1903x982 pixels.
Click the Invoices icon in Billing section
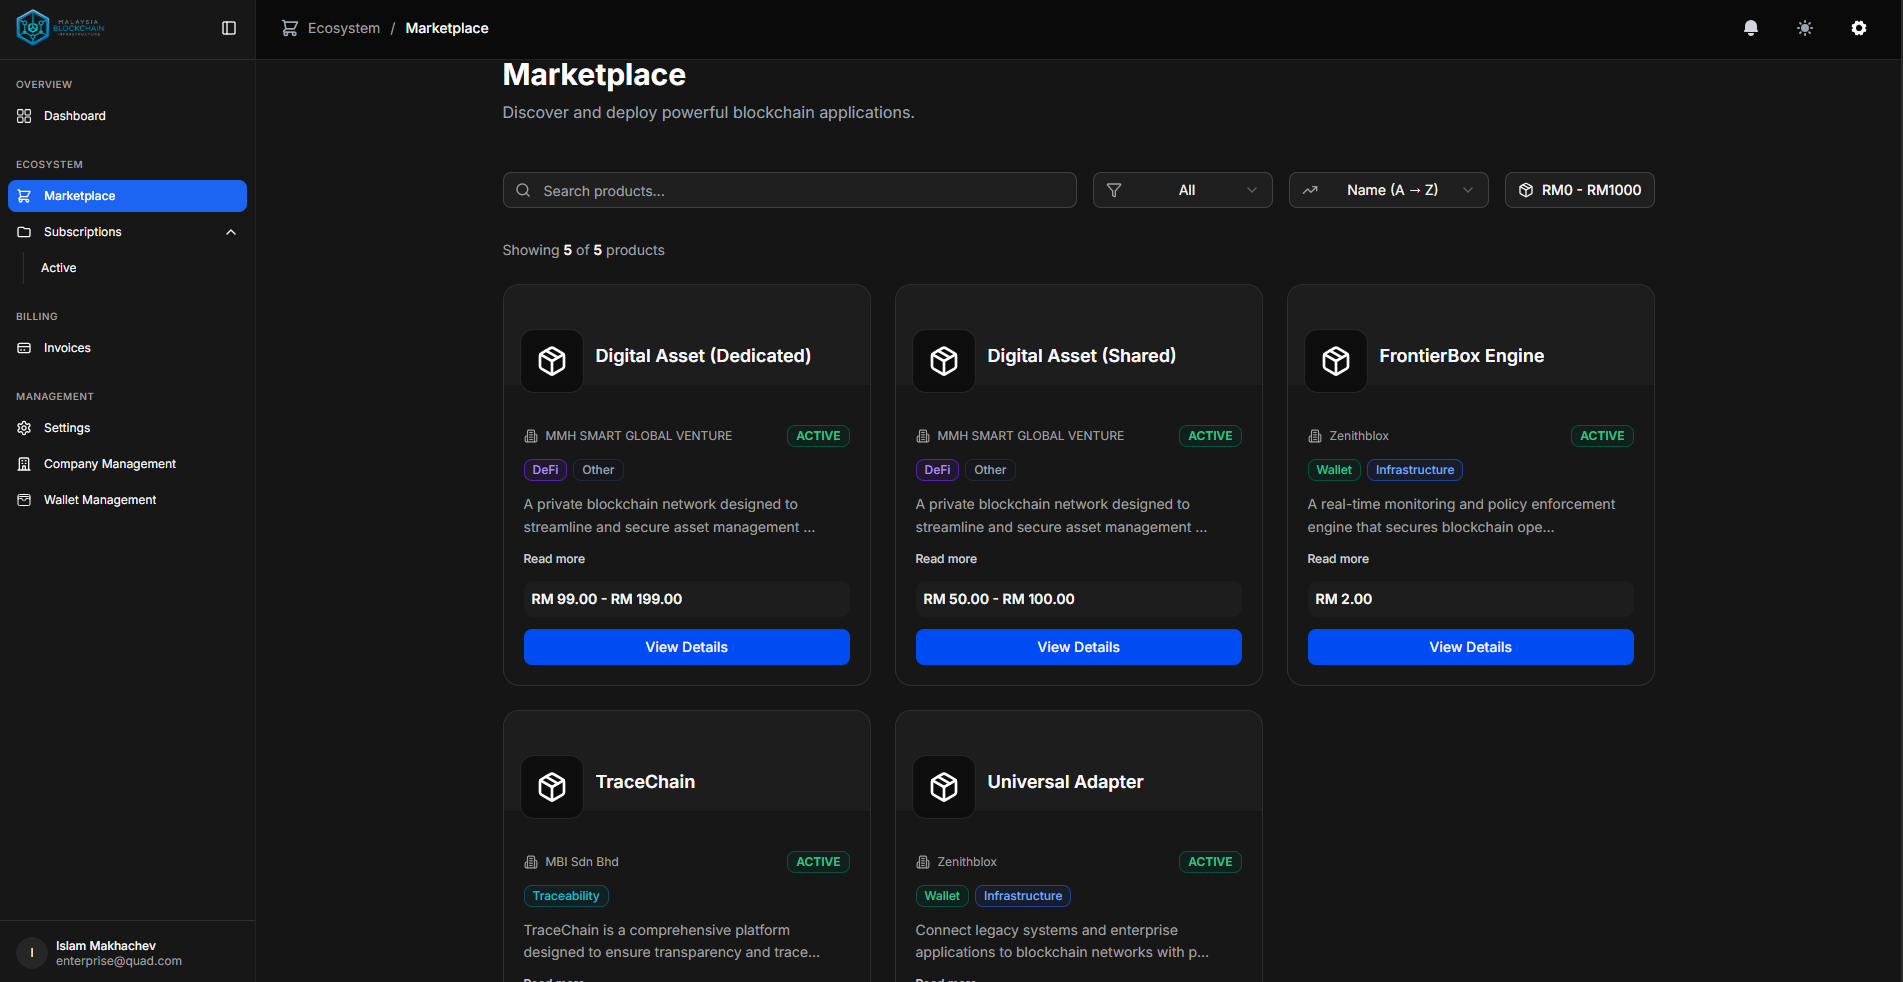click(x=22, y=347)
